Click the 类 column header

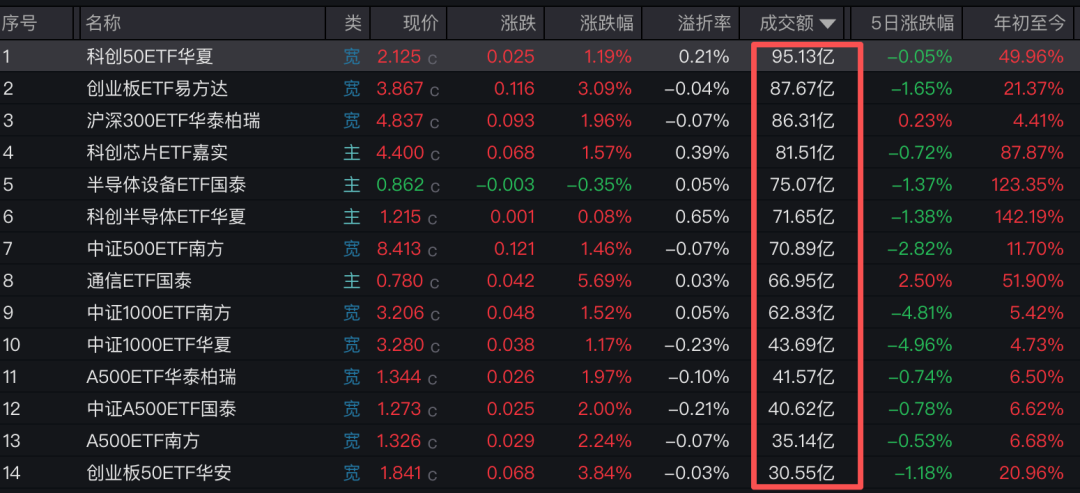coord(353,24)
